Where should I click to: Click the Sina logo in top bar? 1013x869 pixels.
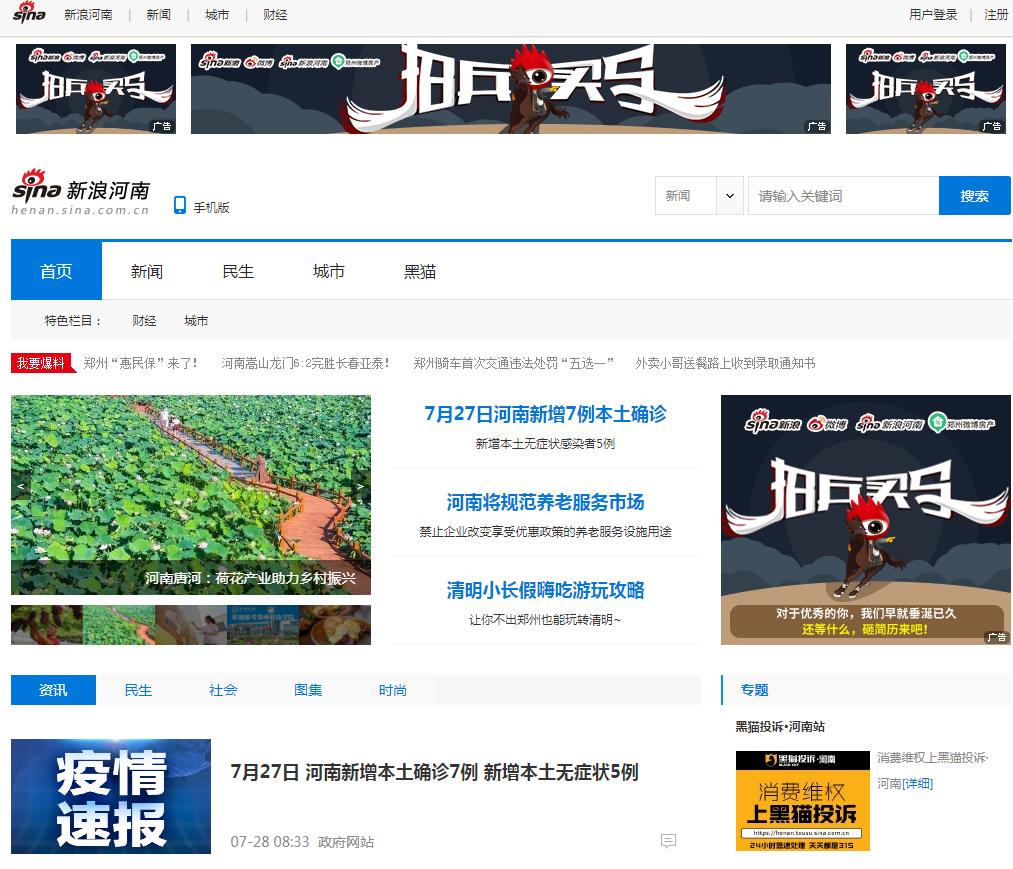pos(29,13)
